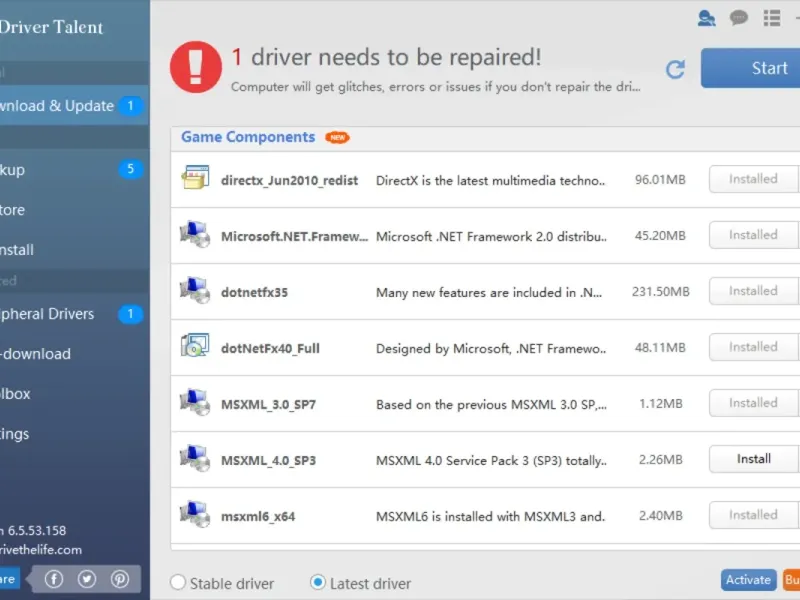800x600 pixels.
Task: Click the '1 driver needs to be repaired!' headline
Action: click(386, 57)
